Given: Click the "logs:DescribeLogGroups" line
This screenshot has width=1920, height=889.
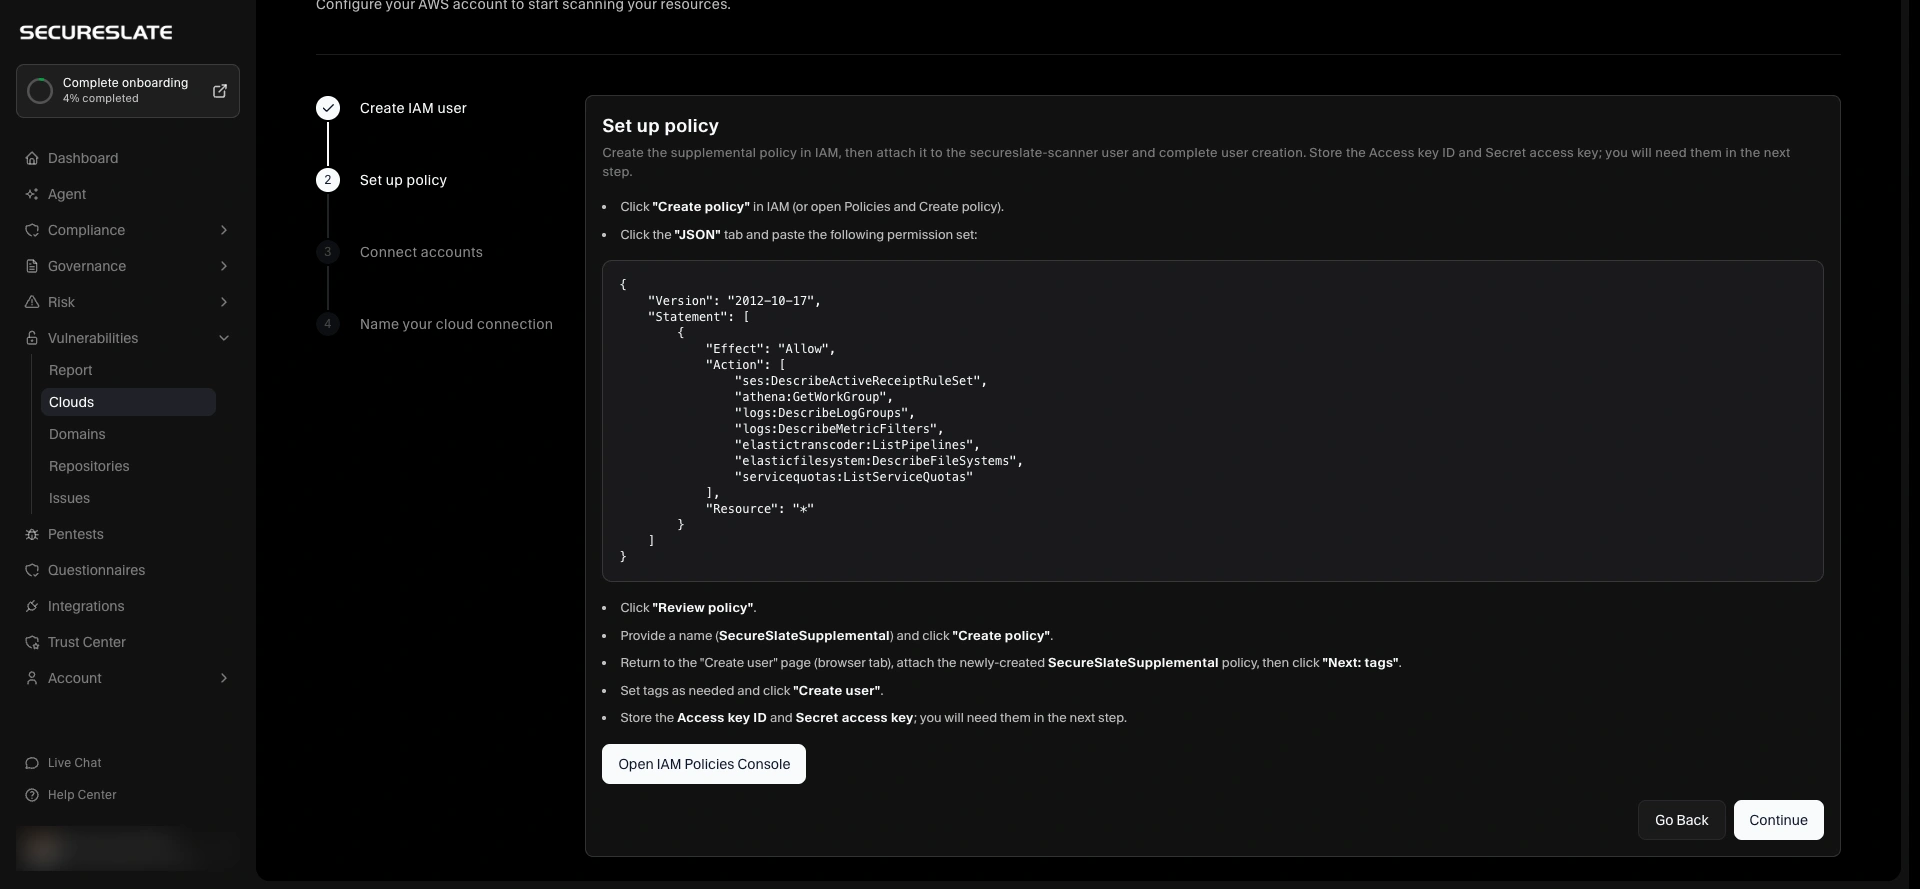Looking at the screenshot, I should tap(825, 413).
